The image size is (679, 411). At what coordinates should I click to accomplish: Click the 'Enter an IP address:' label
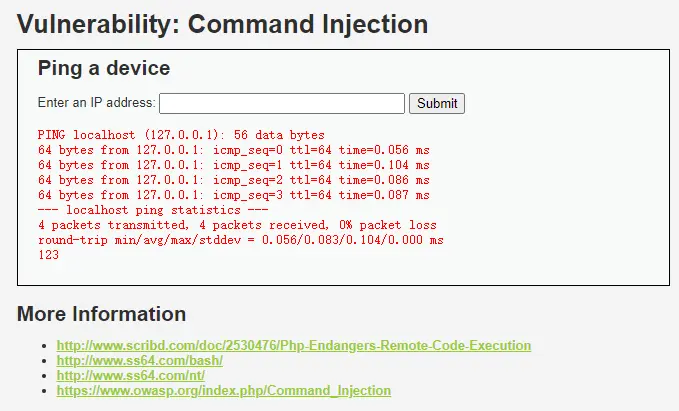click(x=97, y=103)
